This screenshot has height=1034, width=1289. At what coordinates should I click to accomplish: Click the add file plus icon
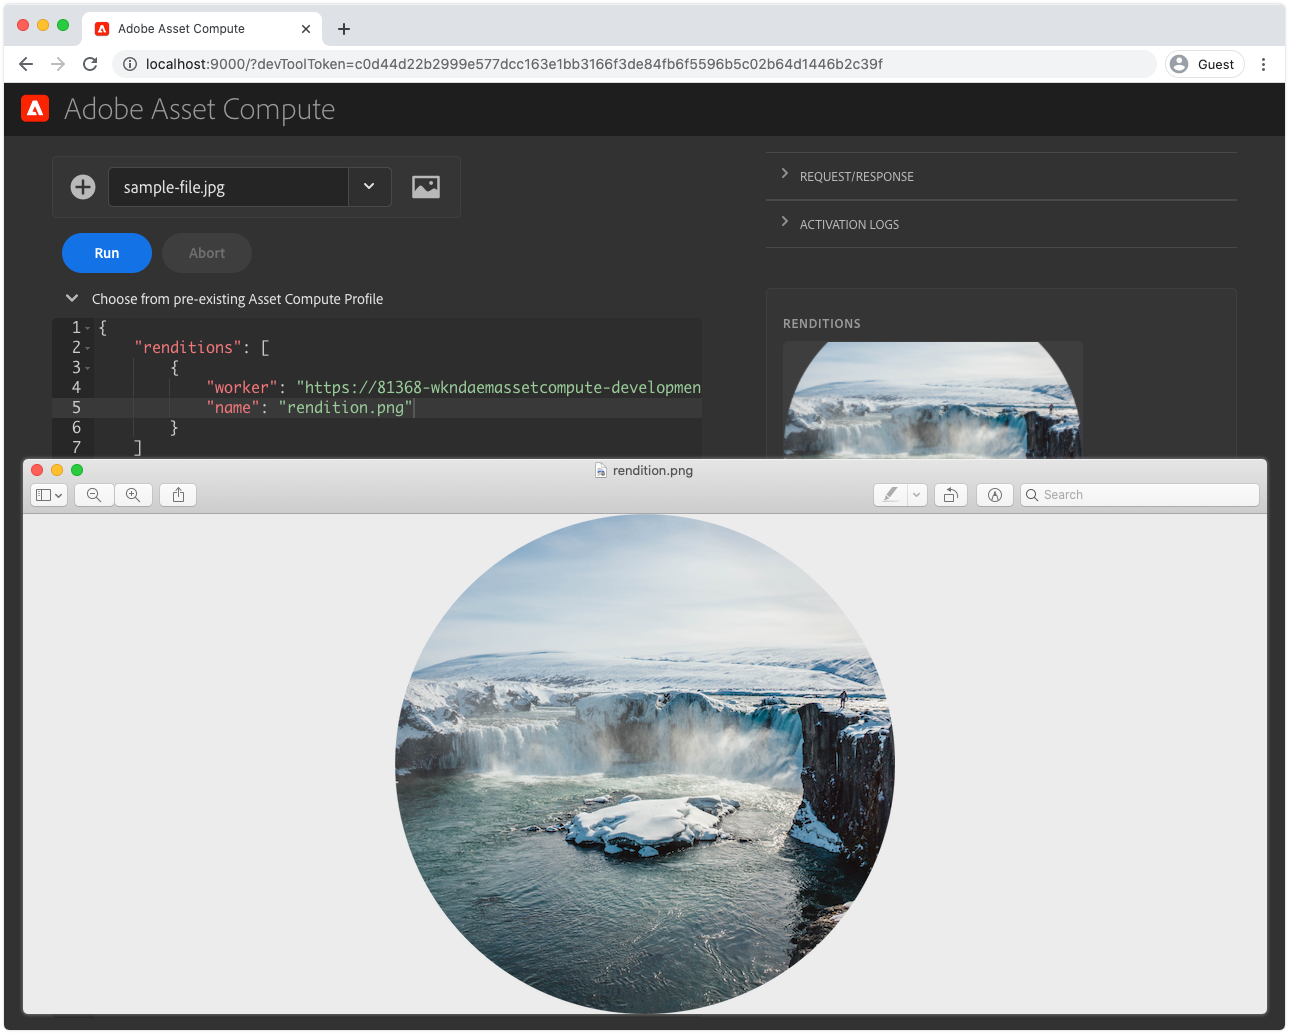click(x=83, y=187)
